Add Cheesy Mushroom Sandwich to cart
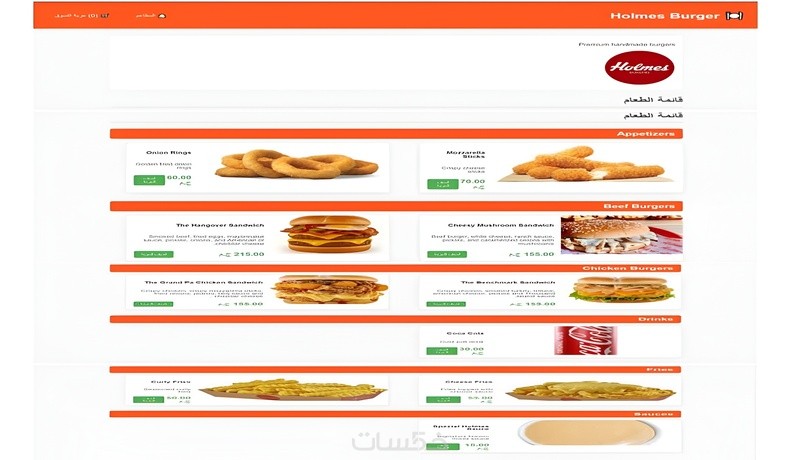Viewport: 800px width, 460px height. (447, 254)
